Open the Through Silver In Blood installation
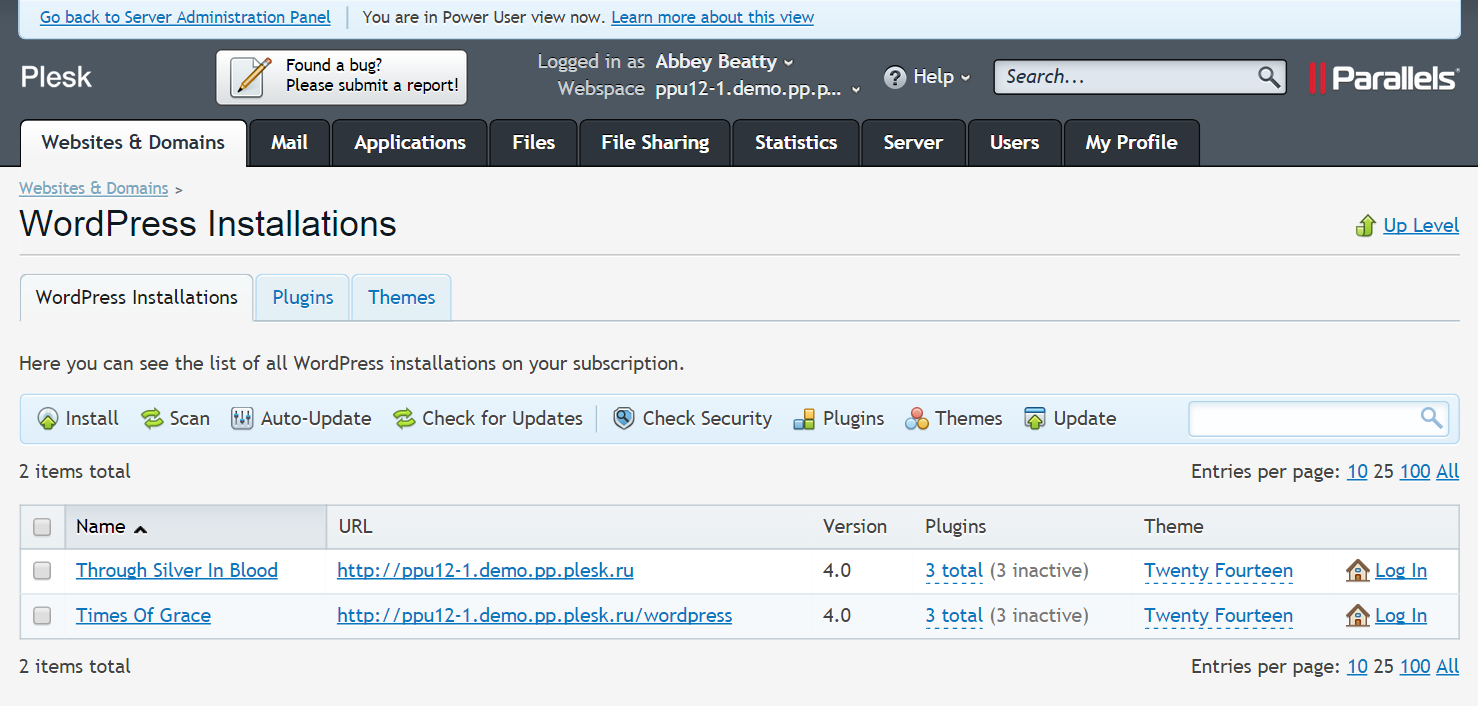1478x706 pixels. [x=177, y=571]
